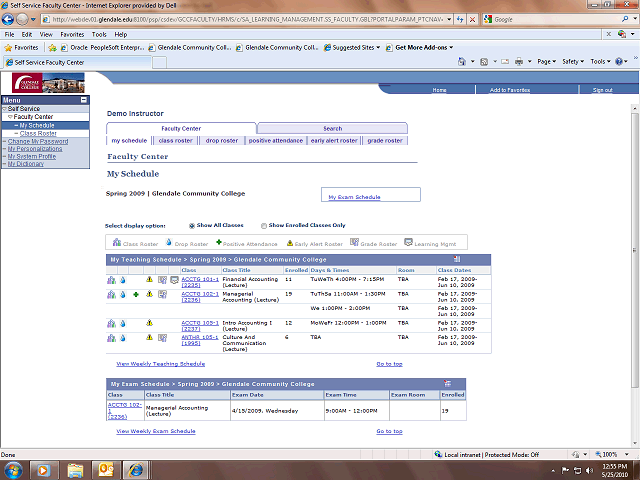Open class roster icon for ACCTG 102-1
Viewport: 640px width, 480px height.
[x=111, y=295]
